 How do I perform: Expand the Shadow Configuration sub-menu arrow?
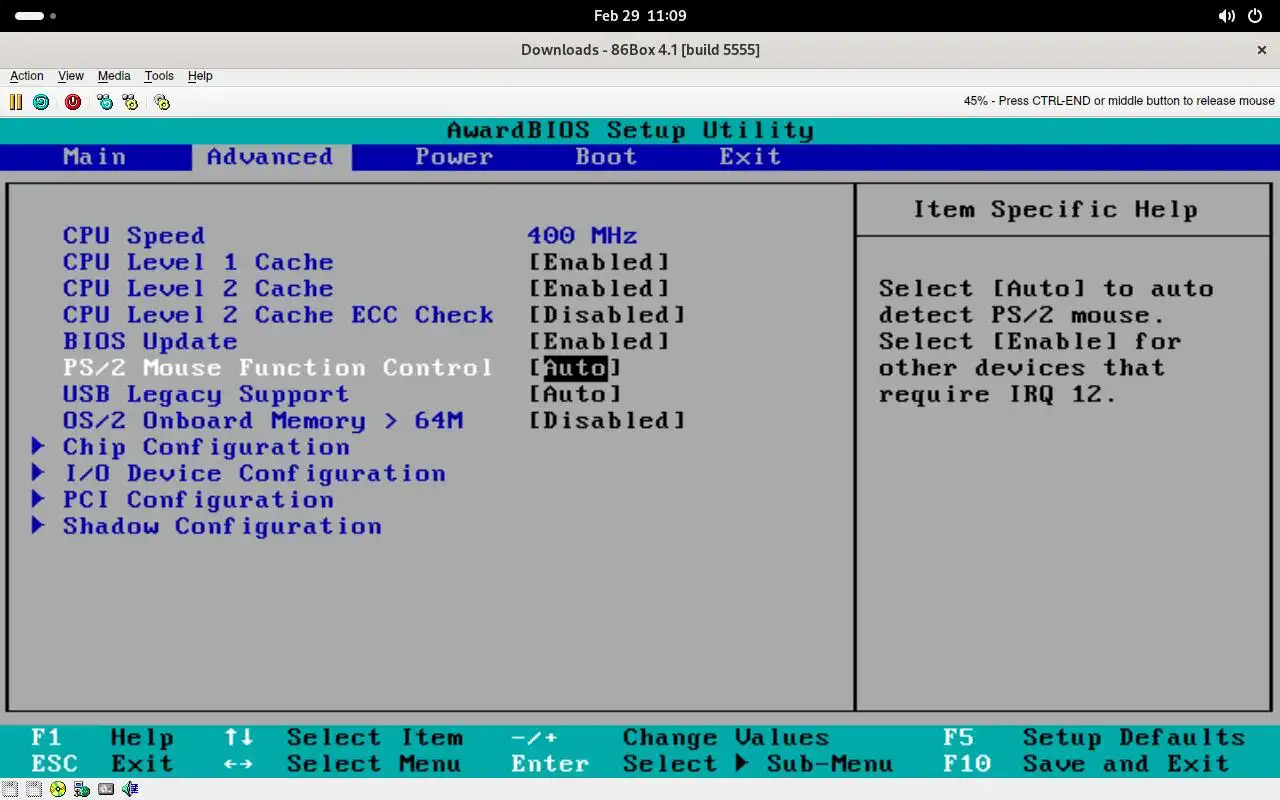tap(38, 525)
